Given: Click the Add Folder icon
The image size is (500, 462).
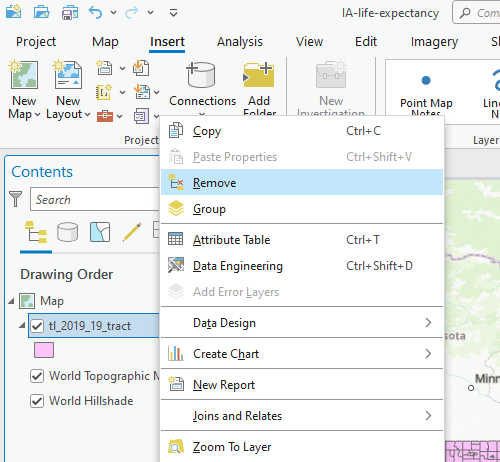Looking at the screenshot, I should pyautogui.click(x=259, y=75).
